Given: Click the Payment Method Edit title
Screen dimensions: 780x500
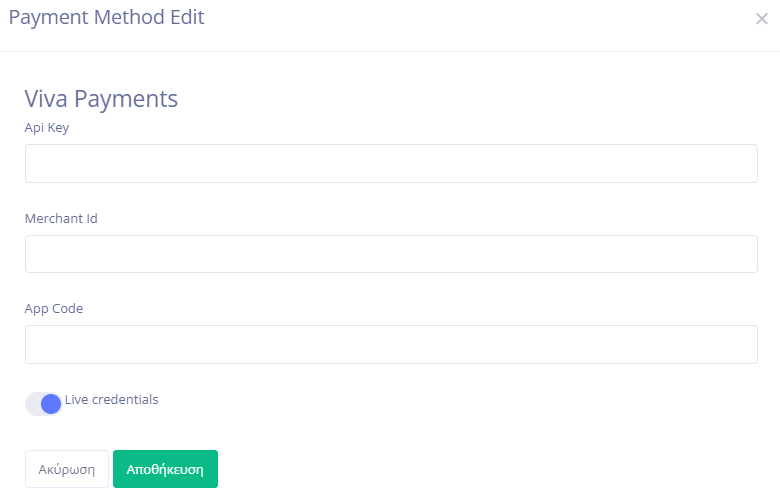Looking at the screenshot, I should pyautogui.click(x=106, y=17).
